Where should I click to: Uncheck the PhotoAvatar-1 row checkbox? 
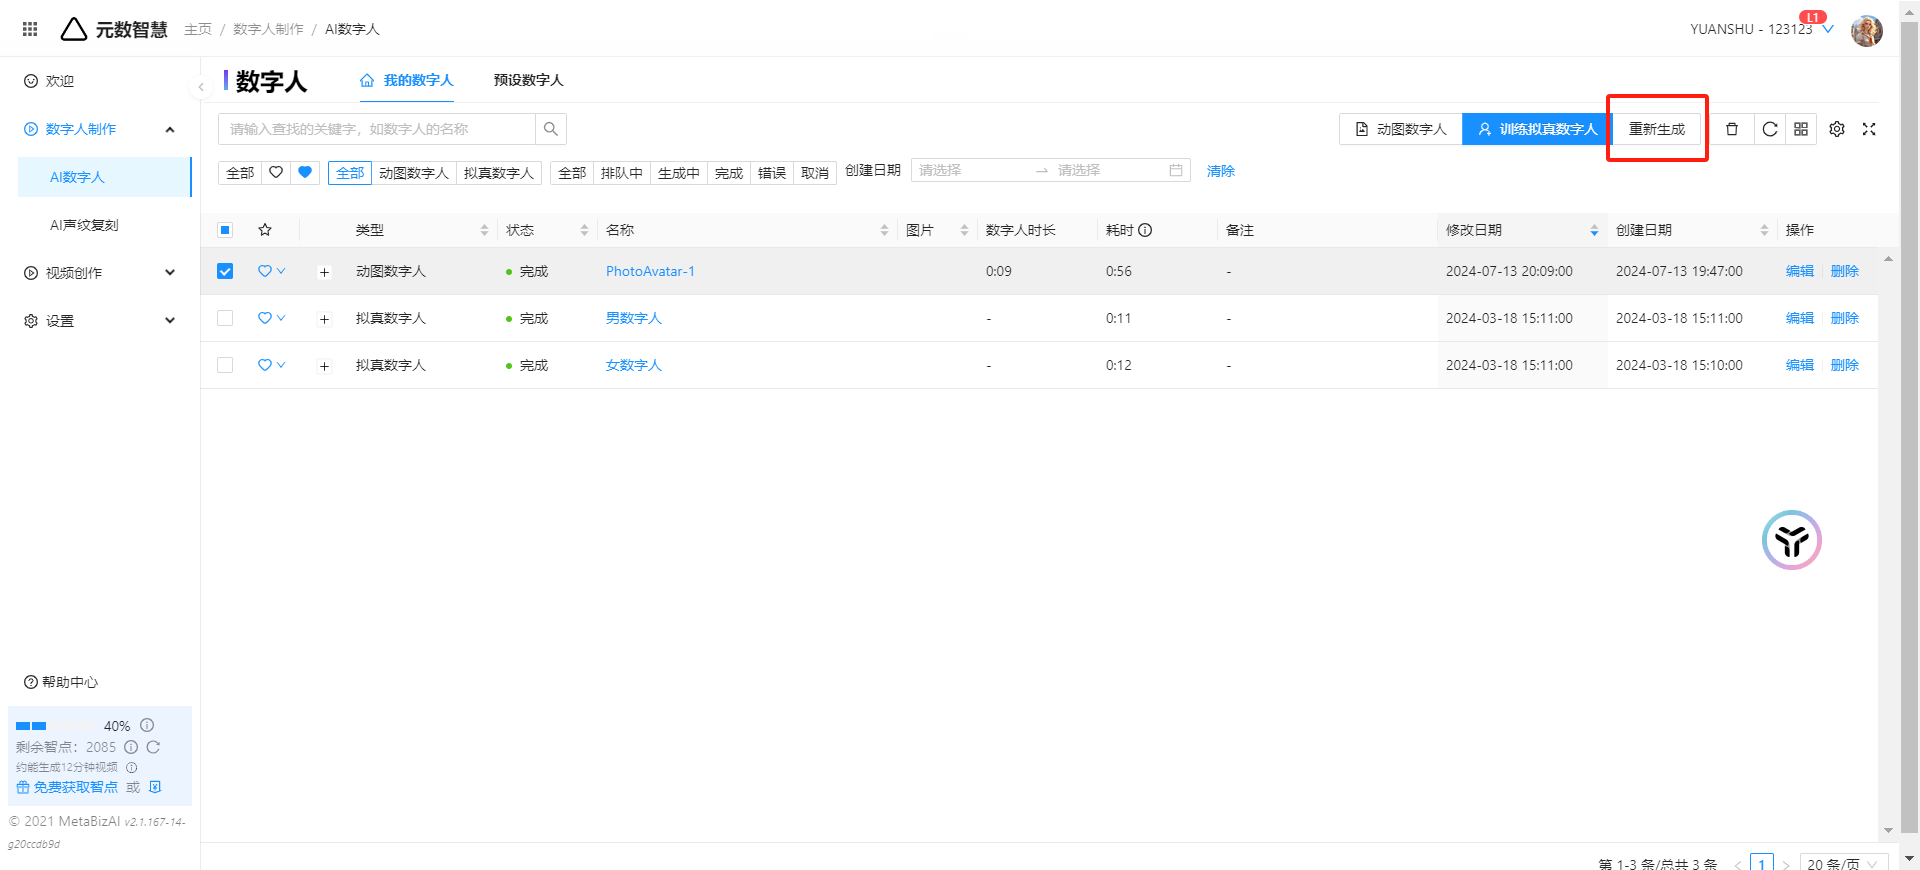(225, 271)
